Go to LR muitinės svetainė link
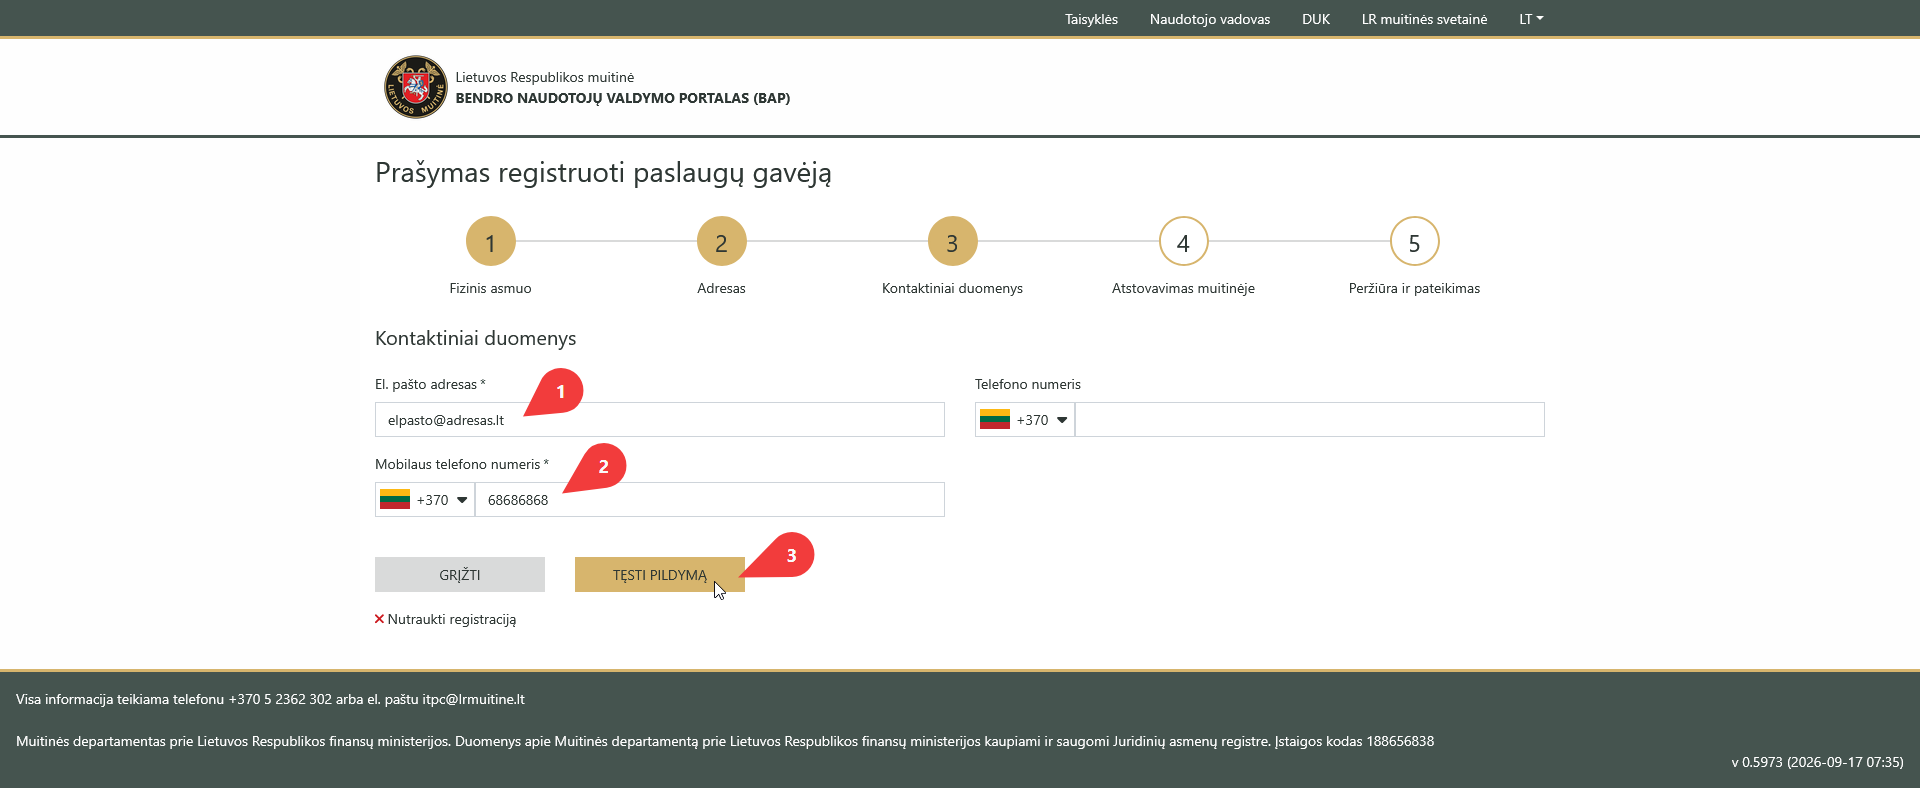 coord(1424,19)
